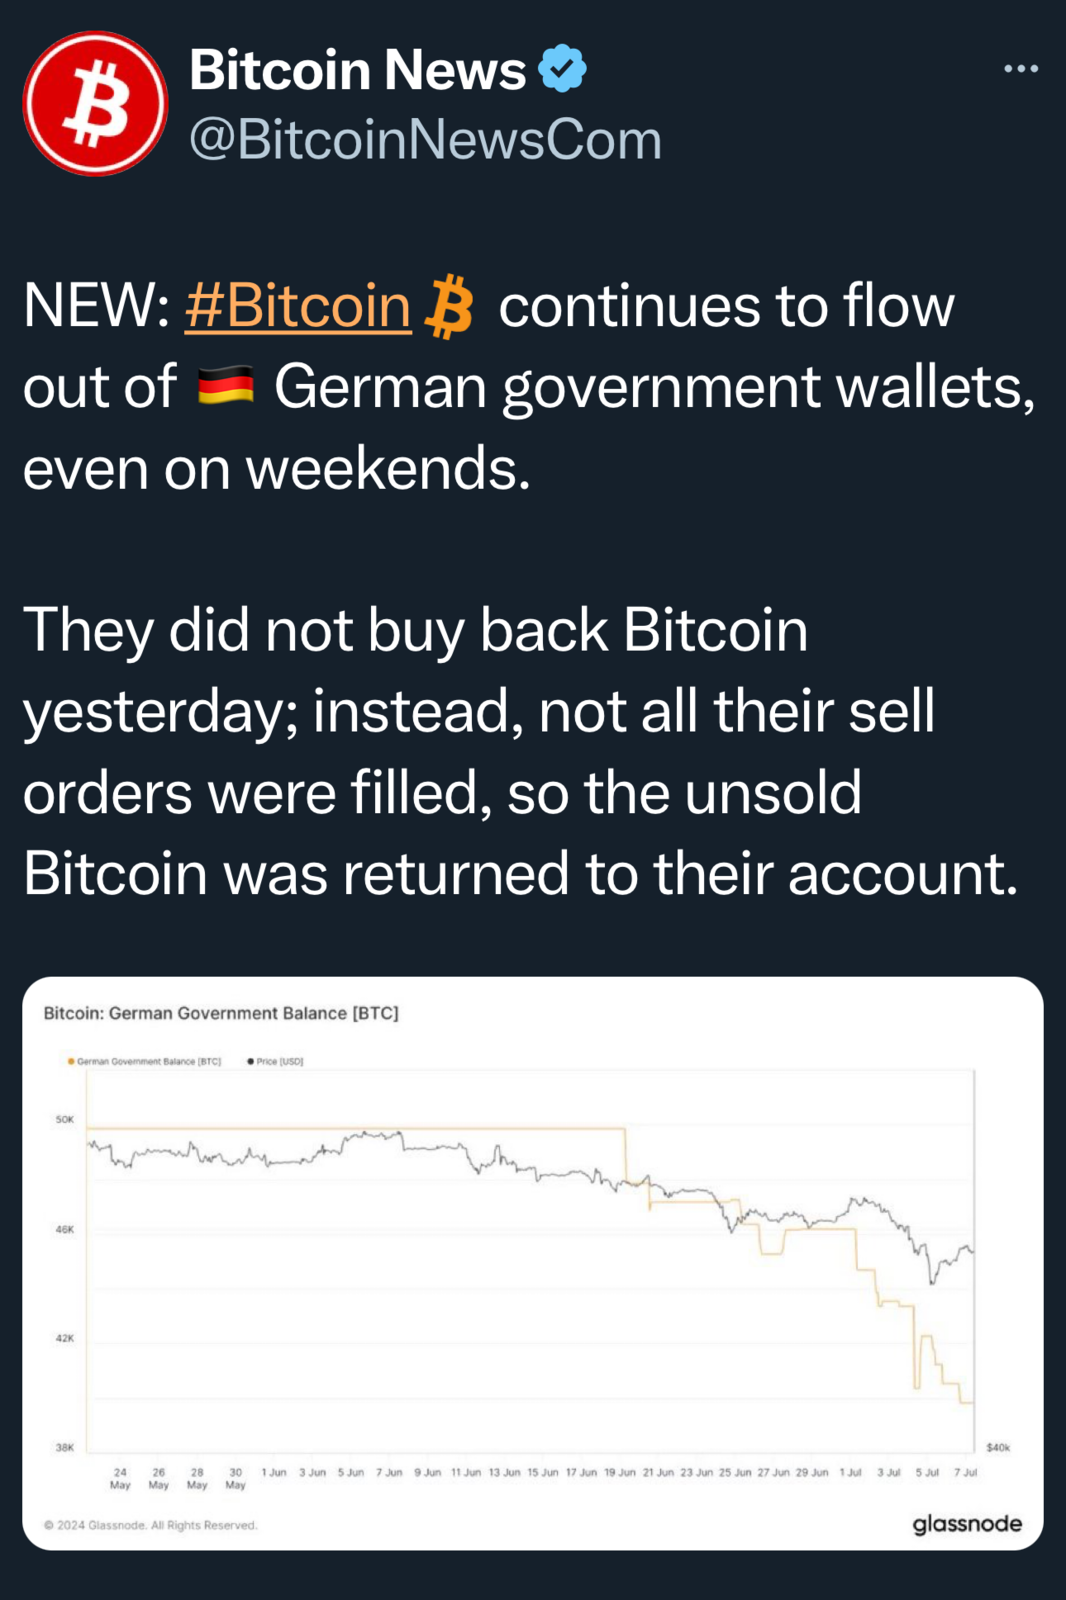The height and width of the screenshot is (1600, 1066).
Task: Click the 7 Jul date marker
Action: tap(965, 1472)
